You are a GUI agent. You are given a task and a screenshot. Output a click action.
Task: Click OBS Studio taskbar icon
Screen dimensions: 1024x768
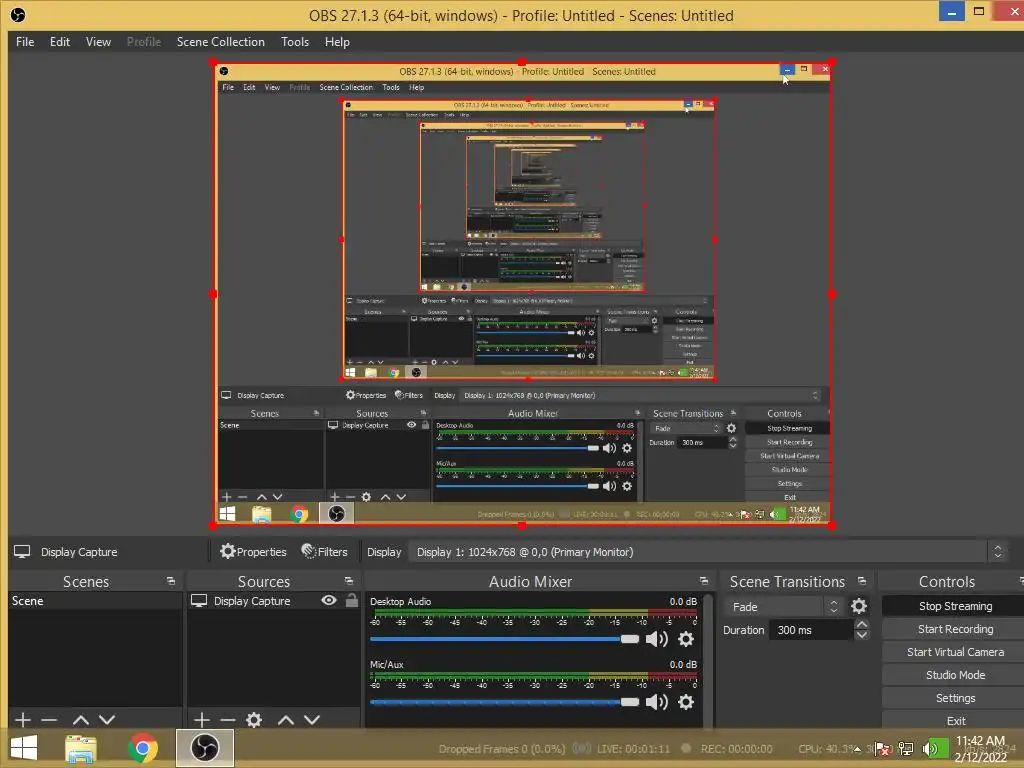pyautogui.click(x=204, y=748)
